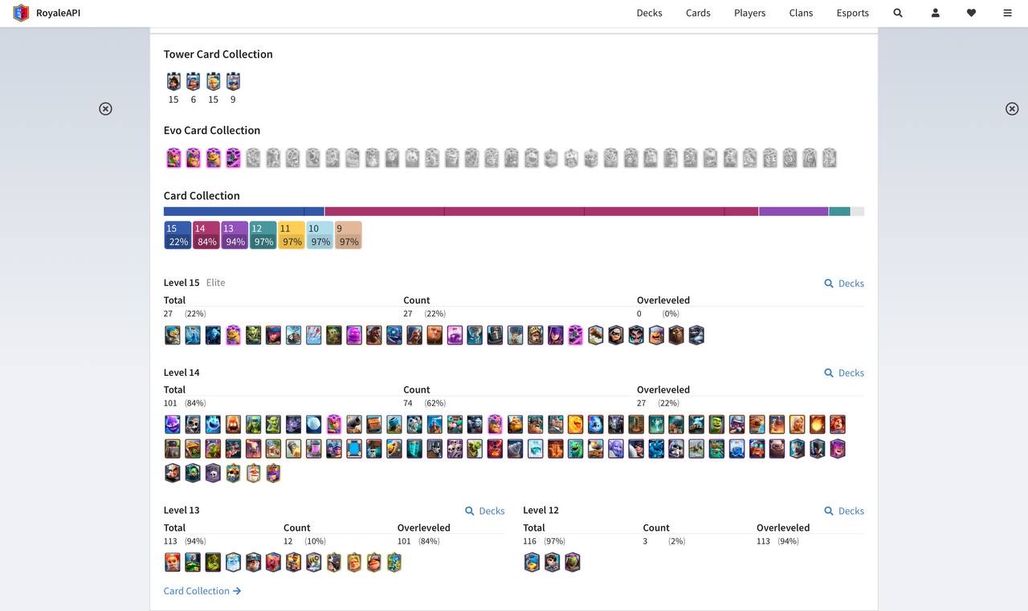Click the "Level 14" section heading
Viewport: 1028px width, 611px height.
coord(182,372)
